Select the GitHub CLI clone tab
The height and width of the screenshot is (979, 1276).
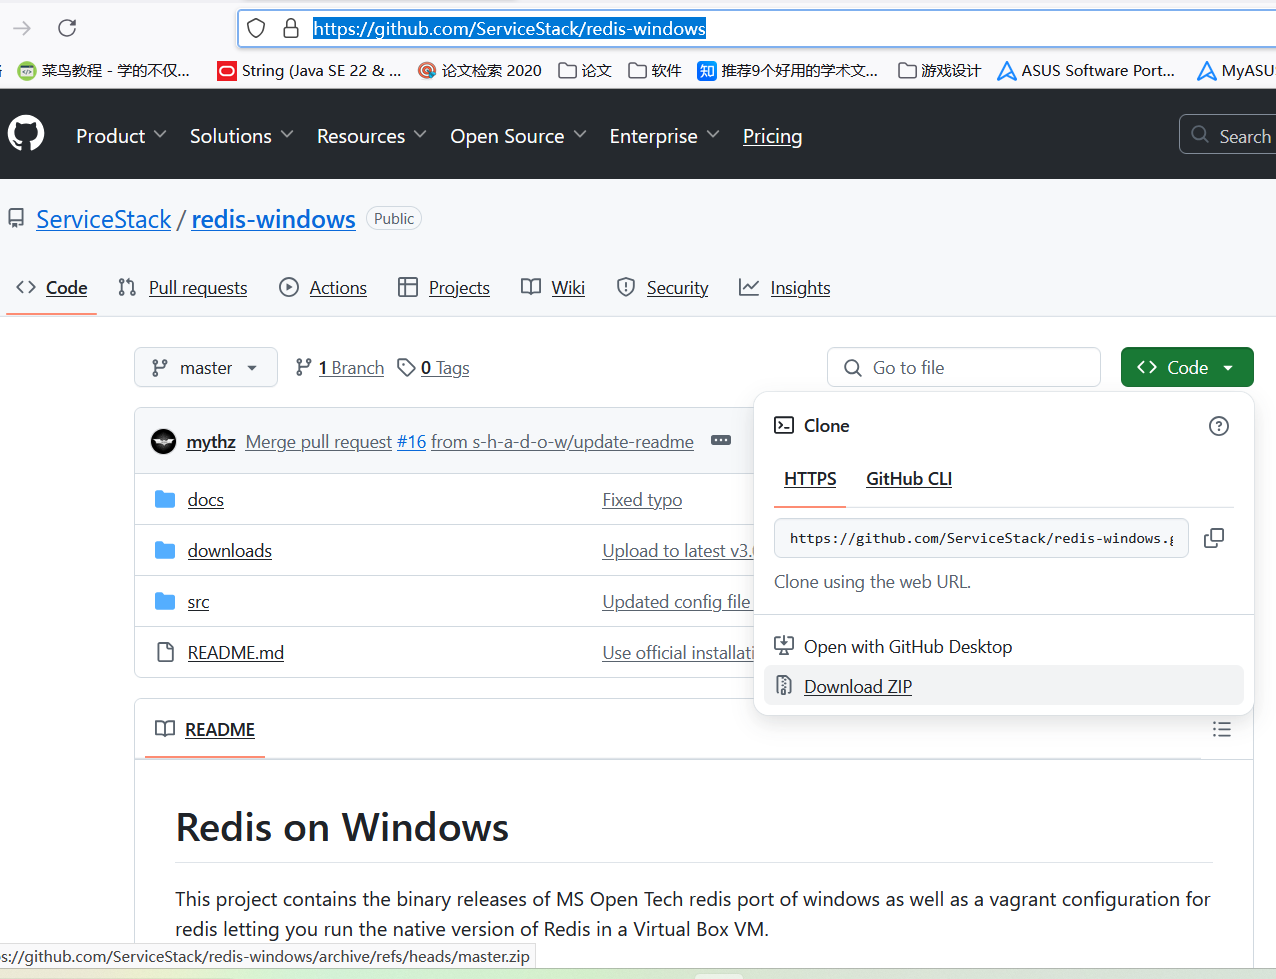point(909,479)
